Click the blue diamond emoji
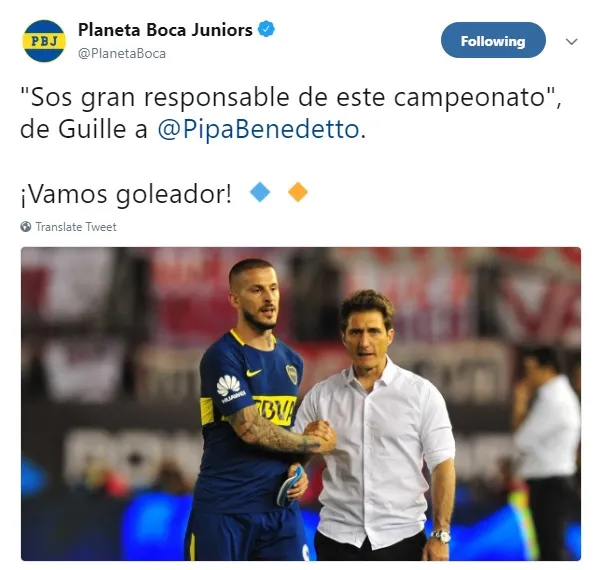The image size is (609, 570). coord(260,192)
